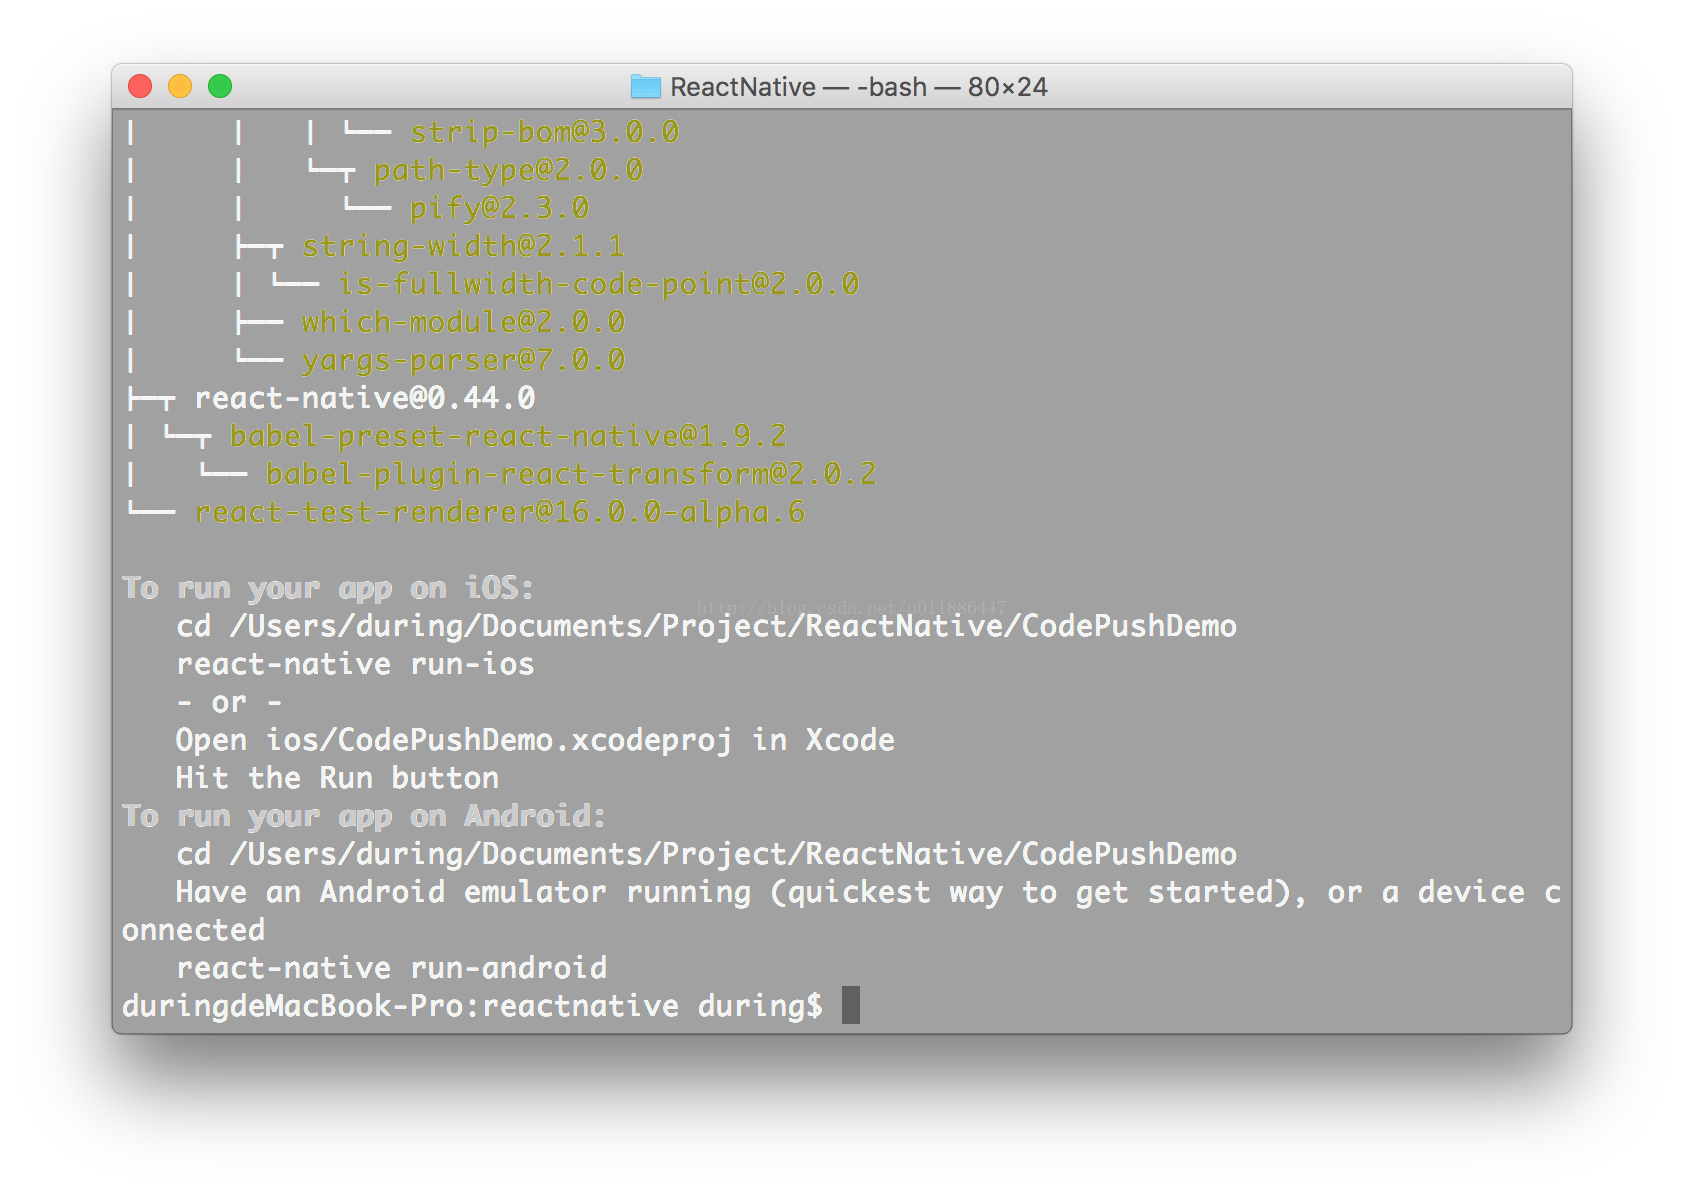Image resolution: width=1684 pixels, height=1194 pixels.
Task: Click the text 'react-native@0.44.0'
Action: pyautogui.click(x=365, y=398)
